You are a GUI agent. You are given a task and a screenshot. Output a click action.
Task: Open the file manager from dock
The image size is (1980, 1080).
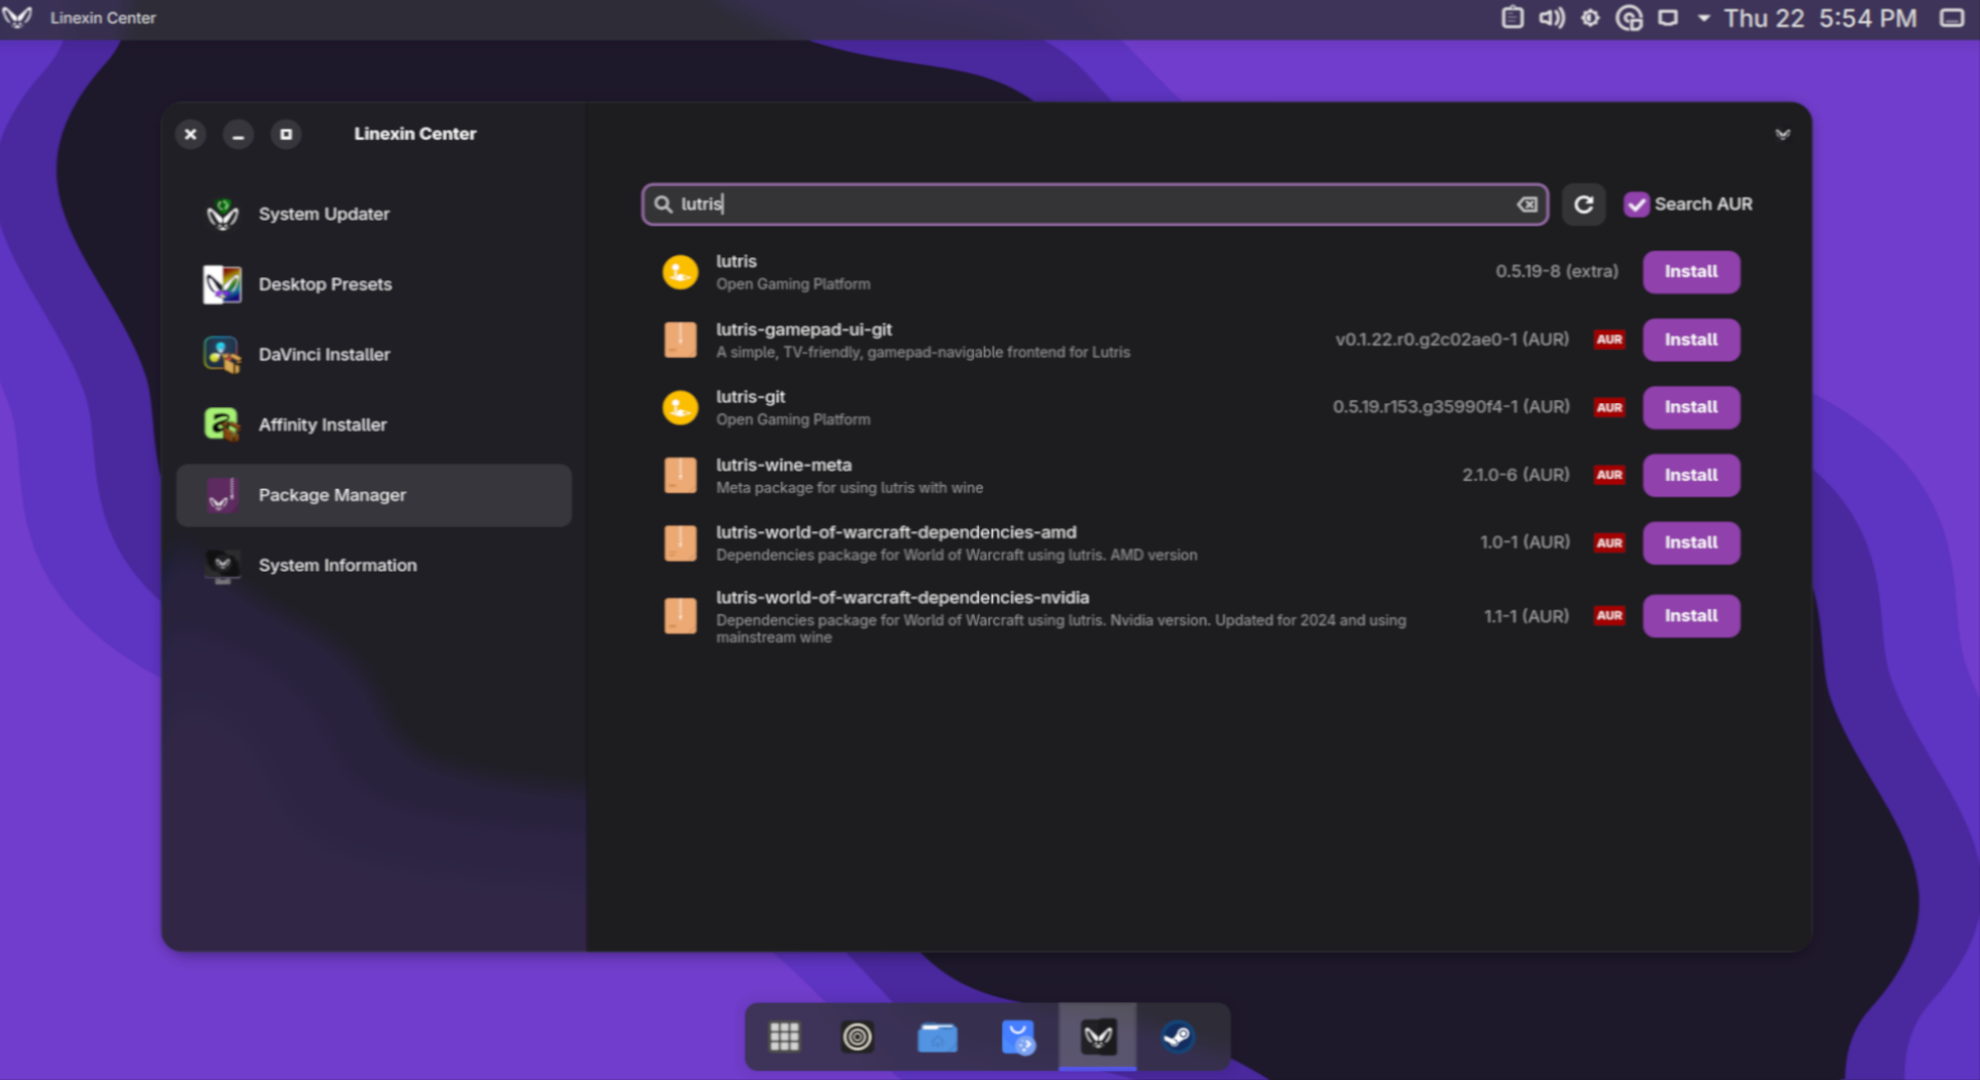(x=937, y=1037)
